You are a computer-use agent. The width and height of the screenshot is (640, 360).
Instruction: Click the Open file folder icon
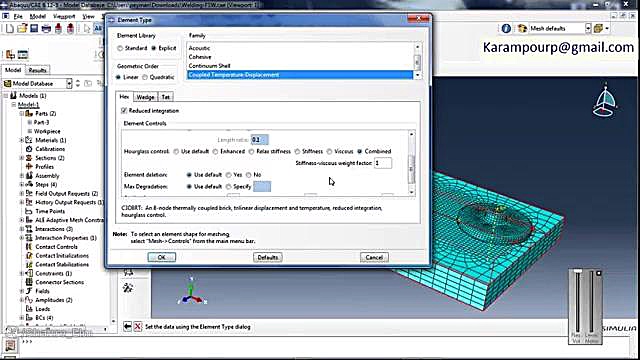click(22, 28)
